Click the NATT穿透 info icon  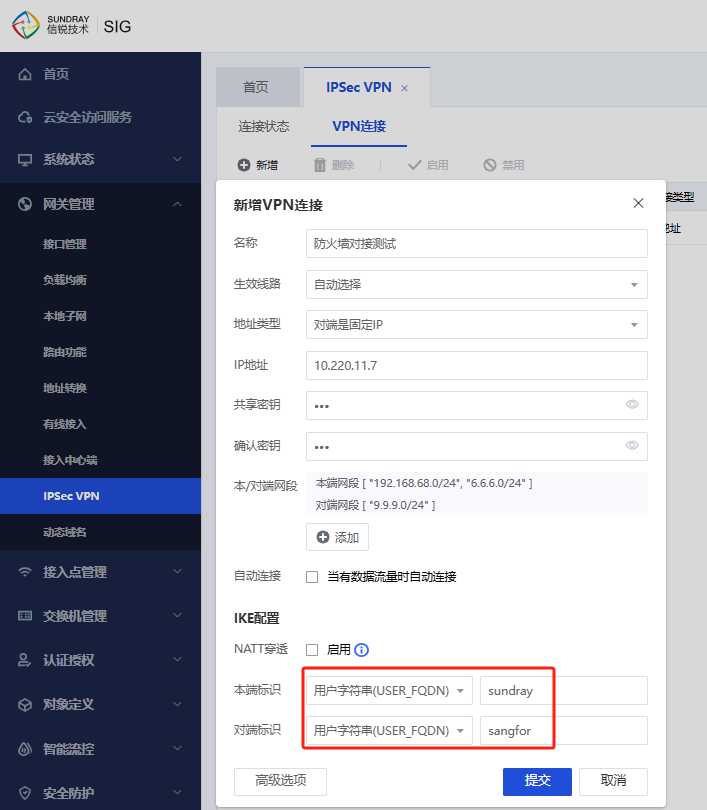362,650
